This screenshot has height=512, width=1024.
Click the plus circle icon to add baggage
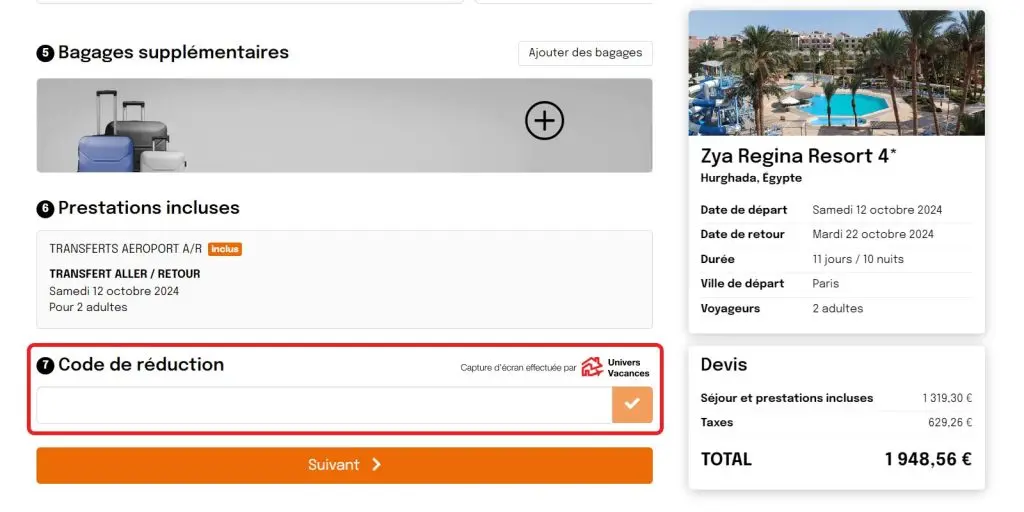(x=544, y=122)
